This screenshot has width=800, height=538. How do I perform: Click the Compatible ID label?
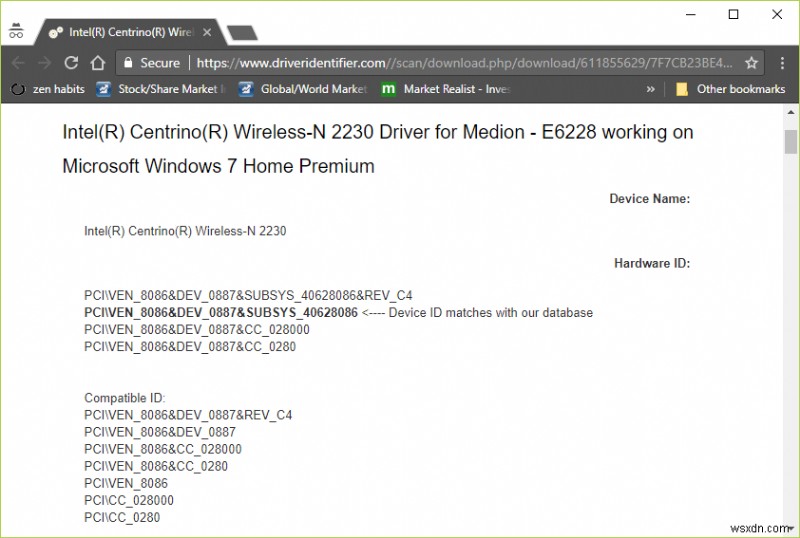(x=124, y=398)
